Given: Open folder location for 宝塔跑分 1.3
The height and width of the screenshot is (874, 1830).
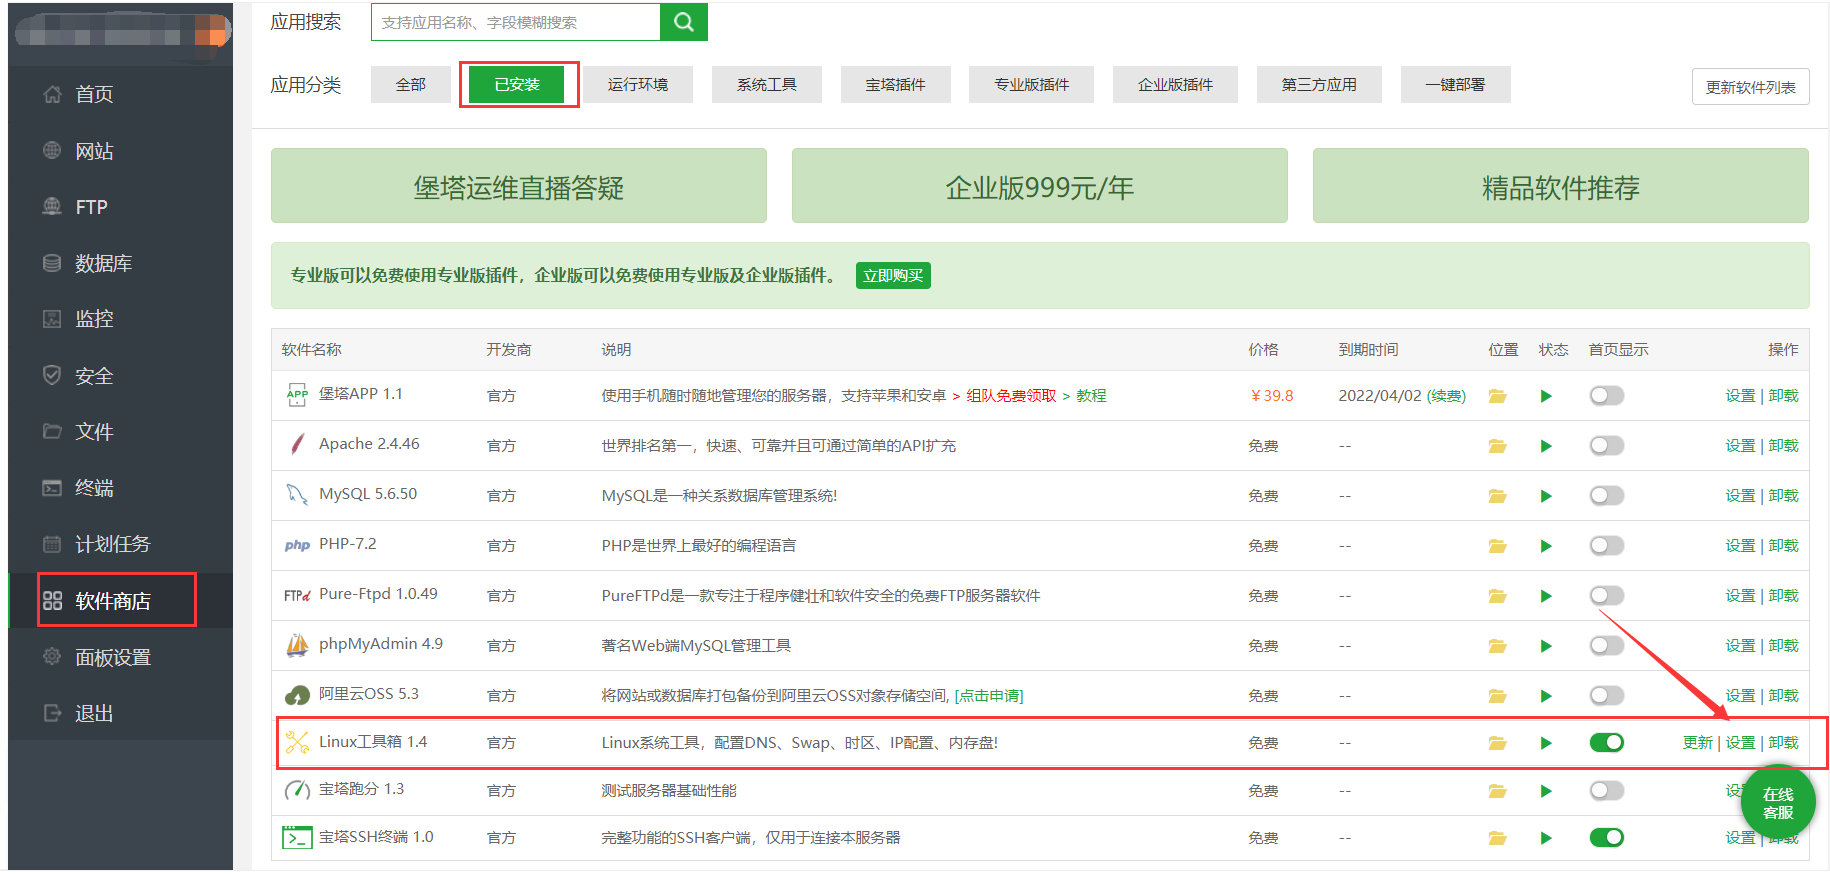Looking at the screenshot, I should coord(1497,791).
